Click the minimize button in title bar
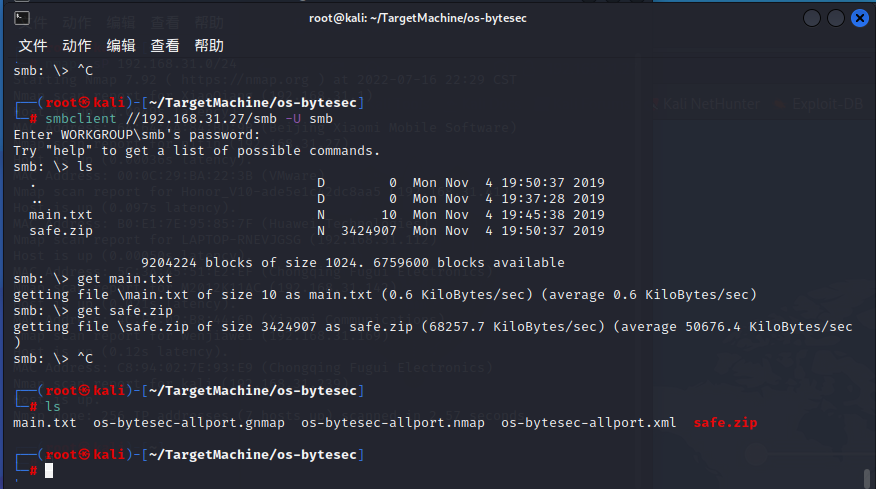Image resolution: width=876 pixels, height=489 pixels. tap(812, 18)
